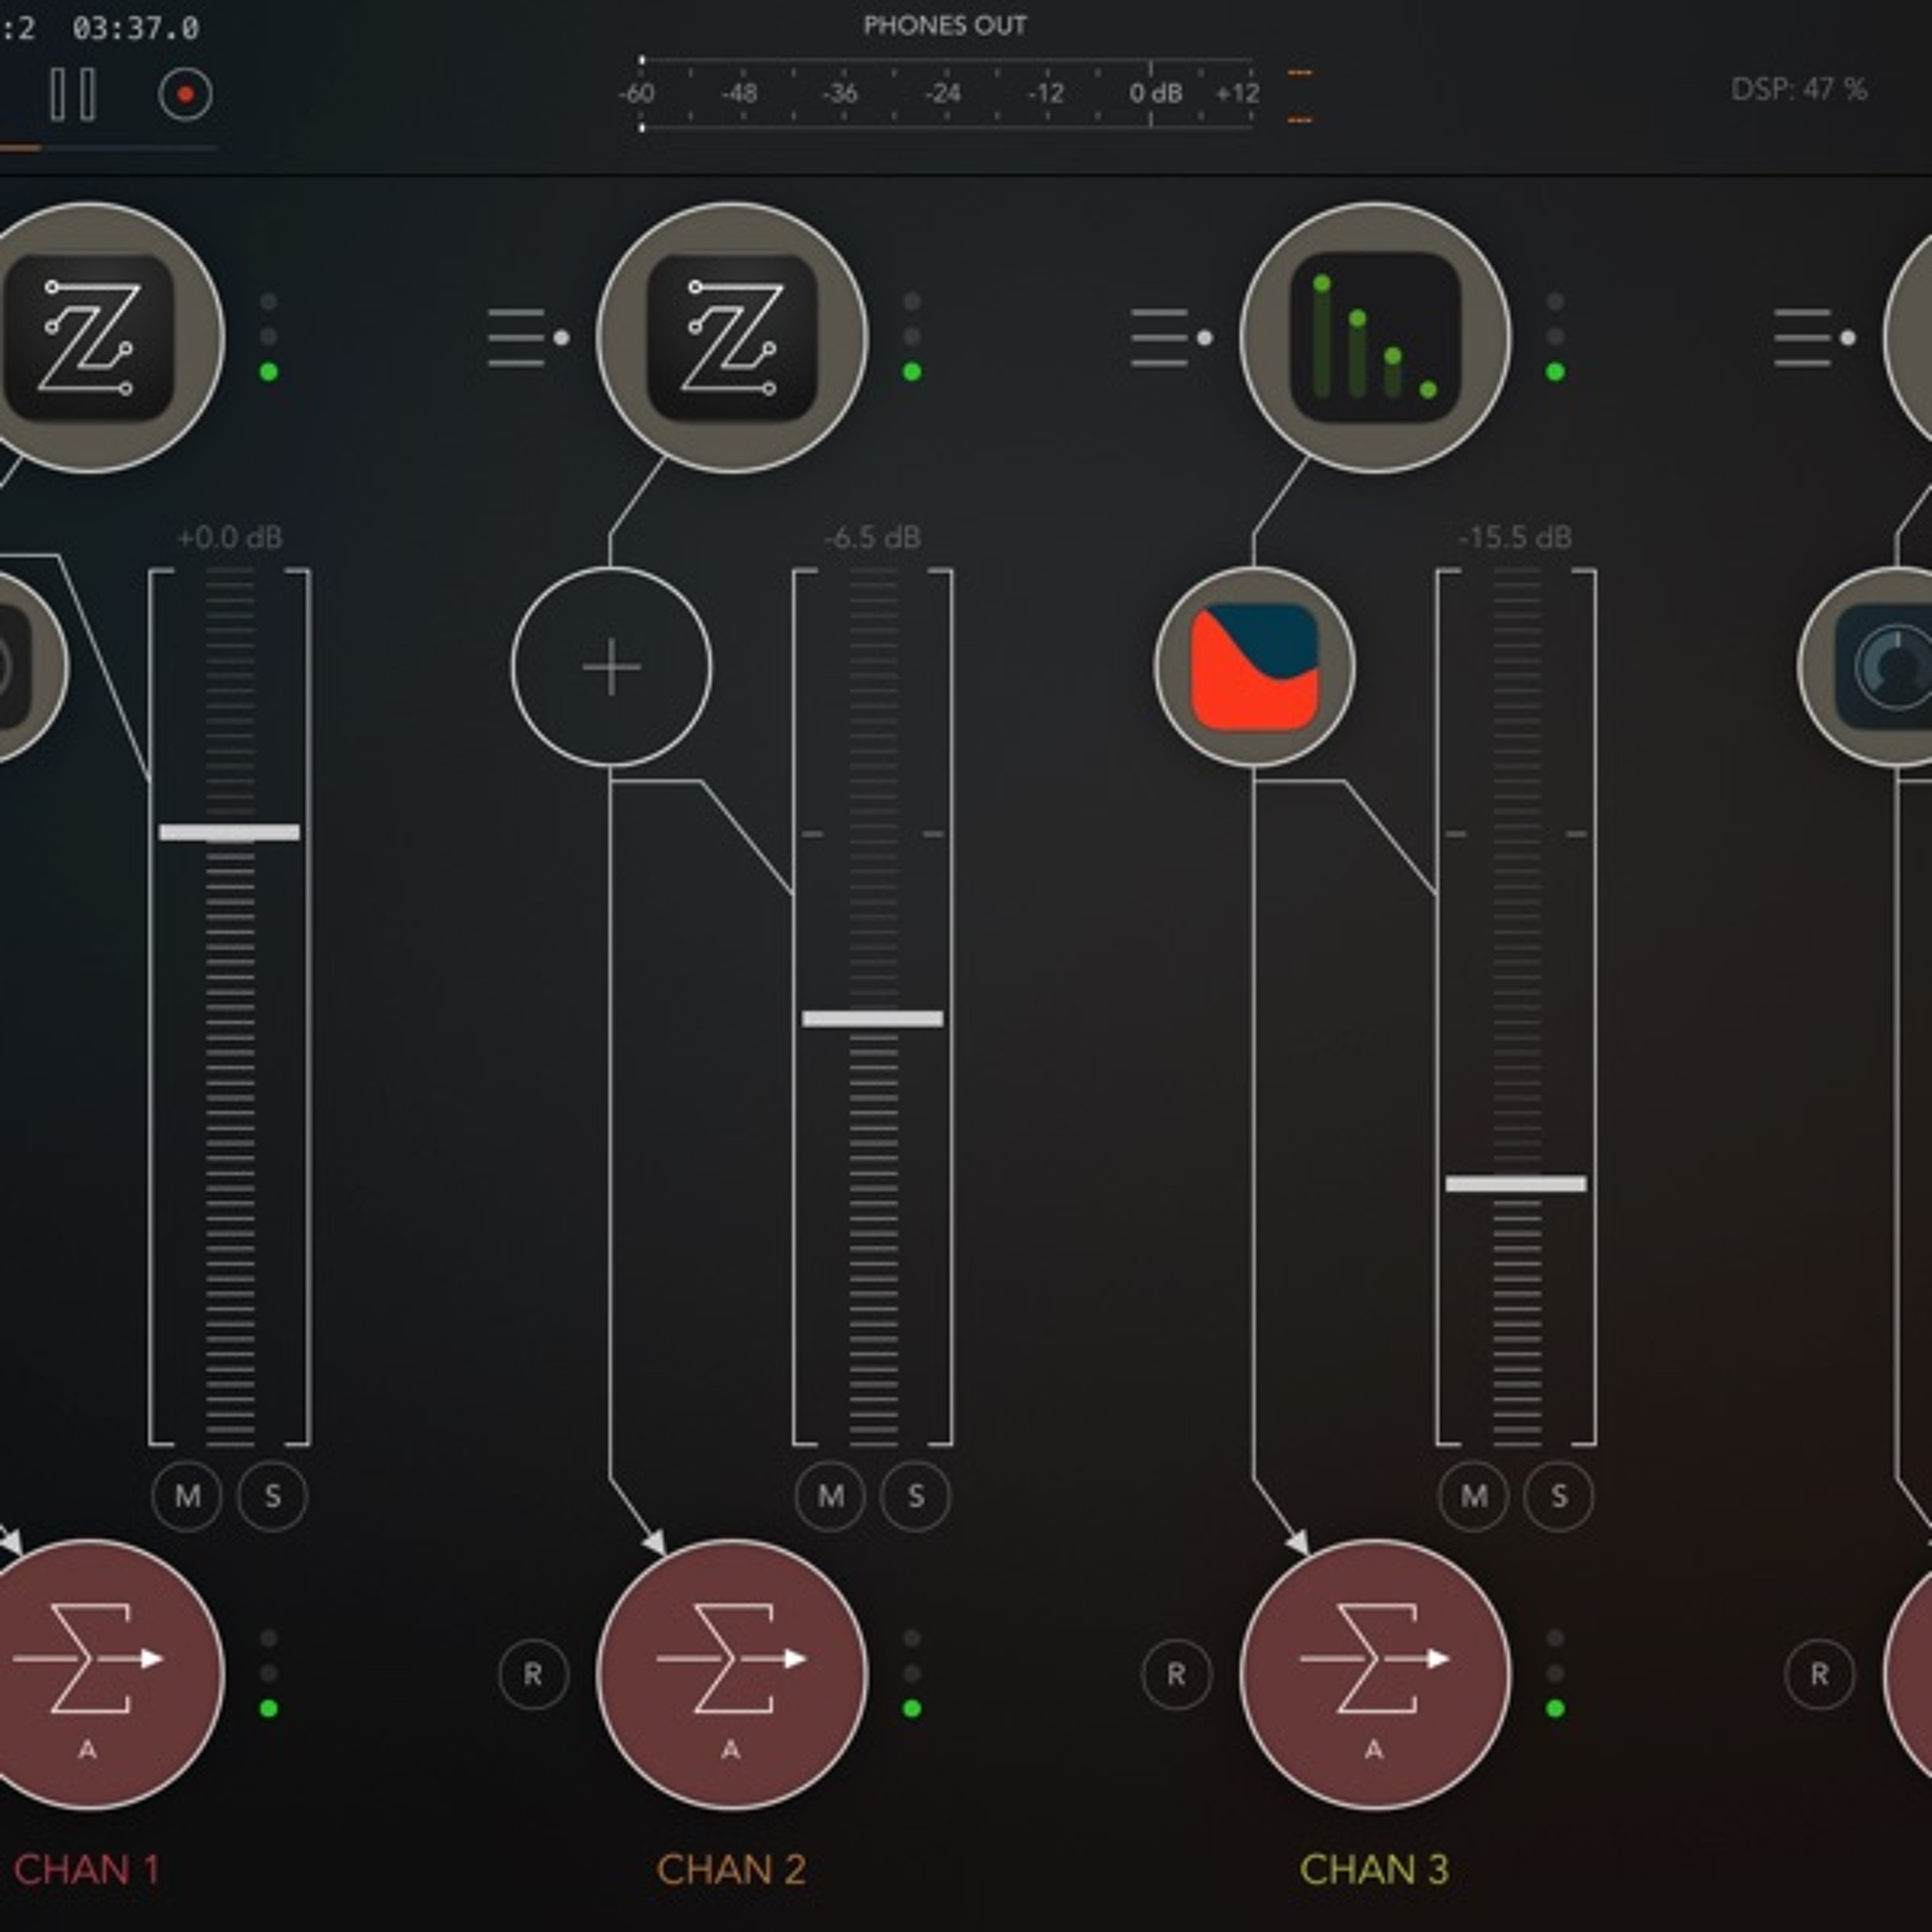
Task: Open Zeeon synth on channel 2
Action: point(732,337)
